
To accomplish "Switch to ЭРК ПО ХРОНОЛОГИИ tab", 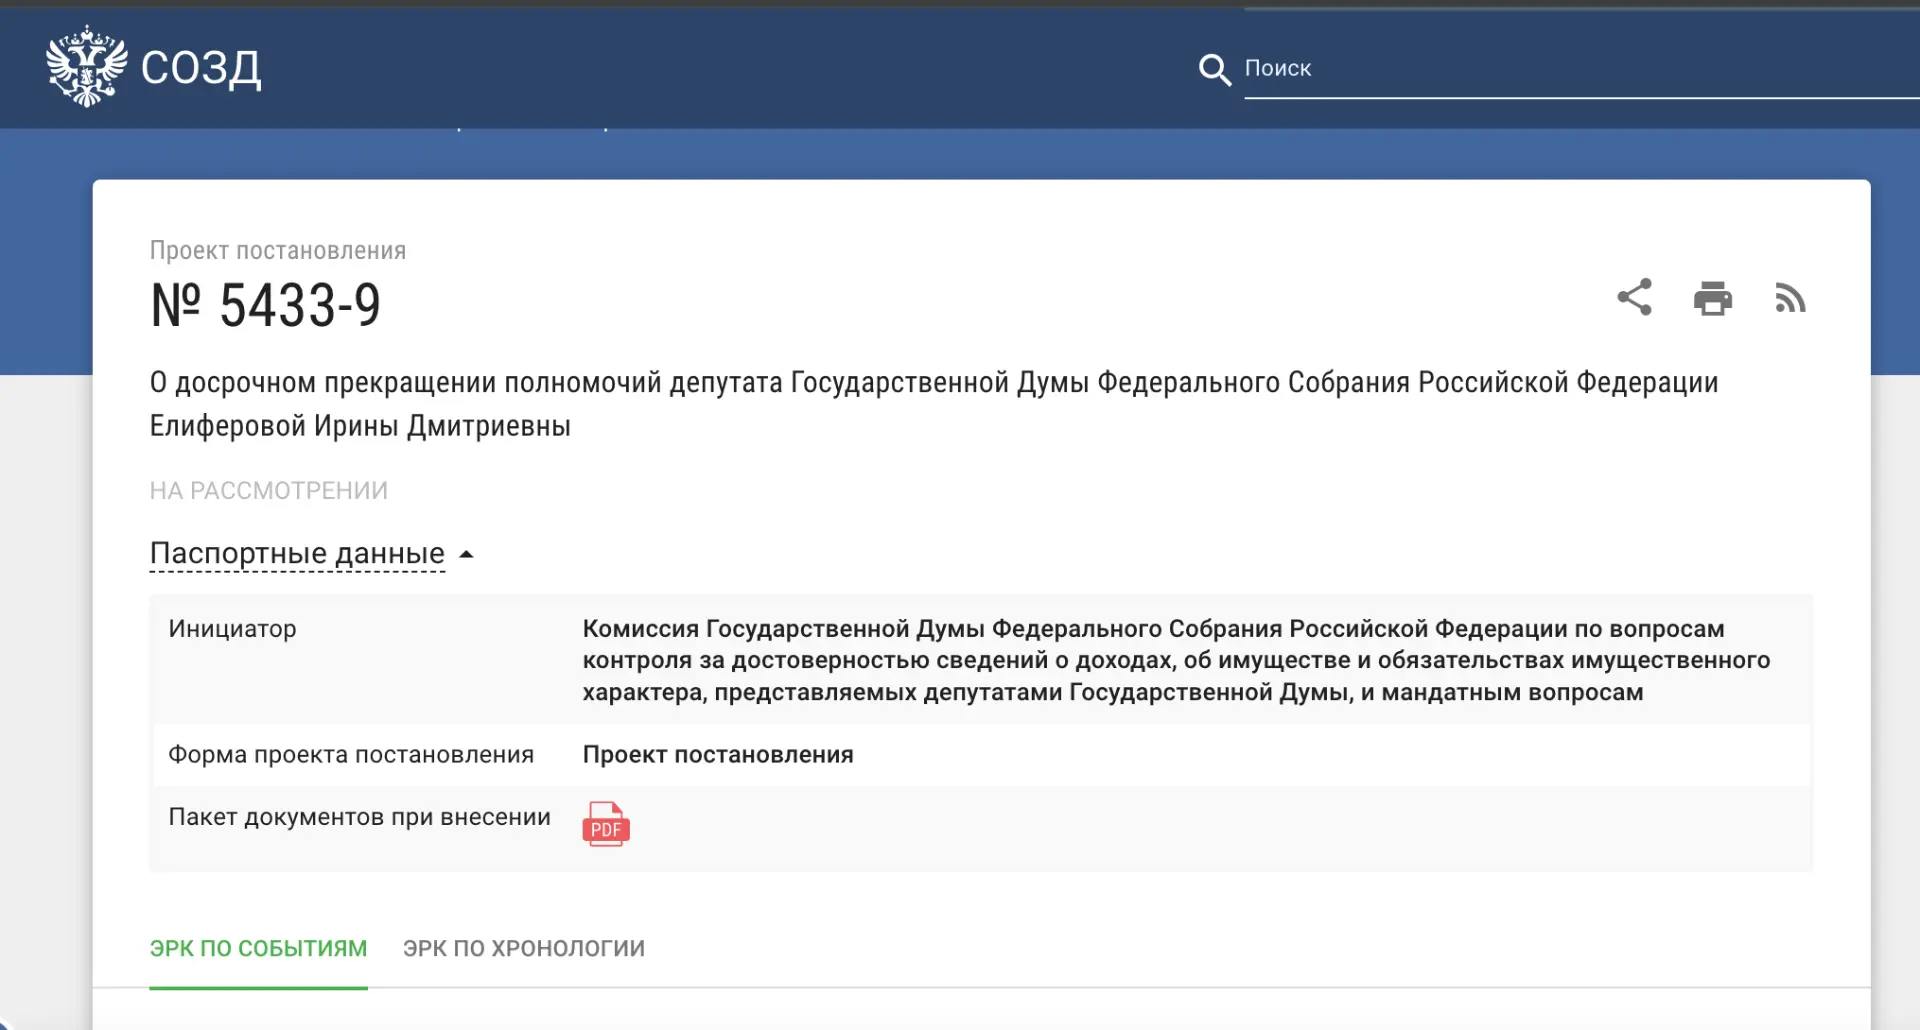I will pyautogui.click(x=524, y=948).
